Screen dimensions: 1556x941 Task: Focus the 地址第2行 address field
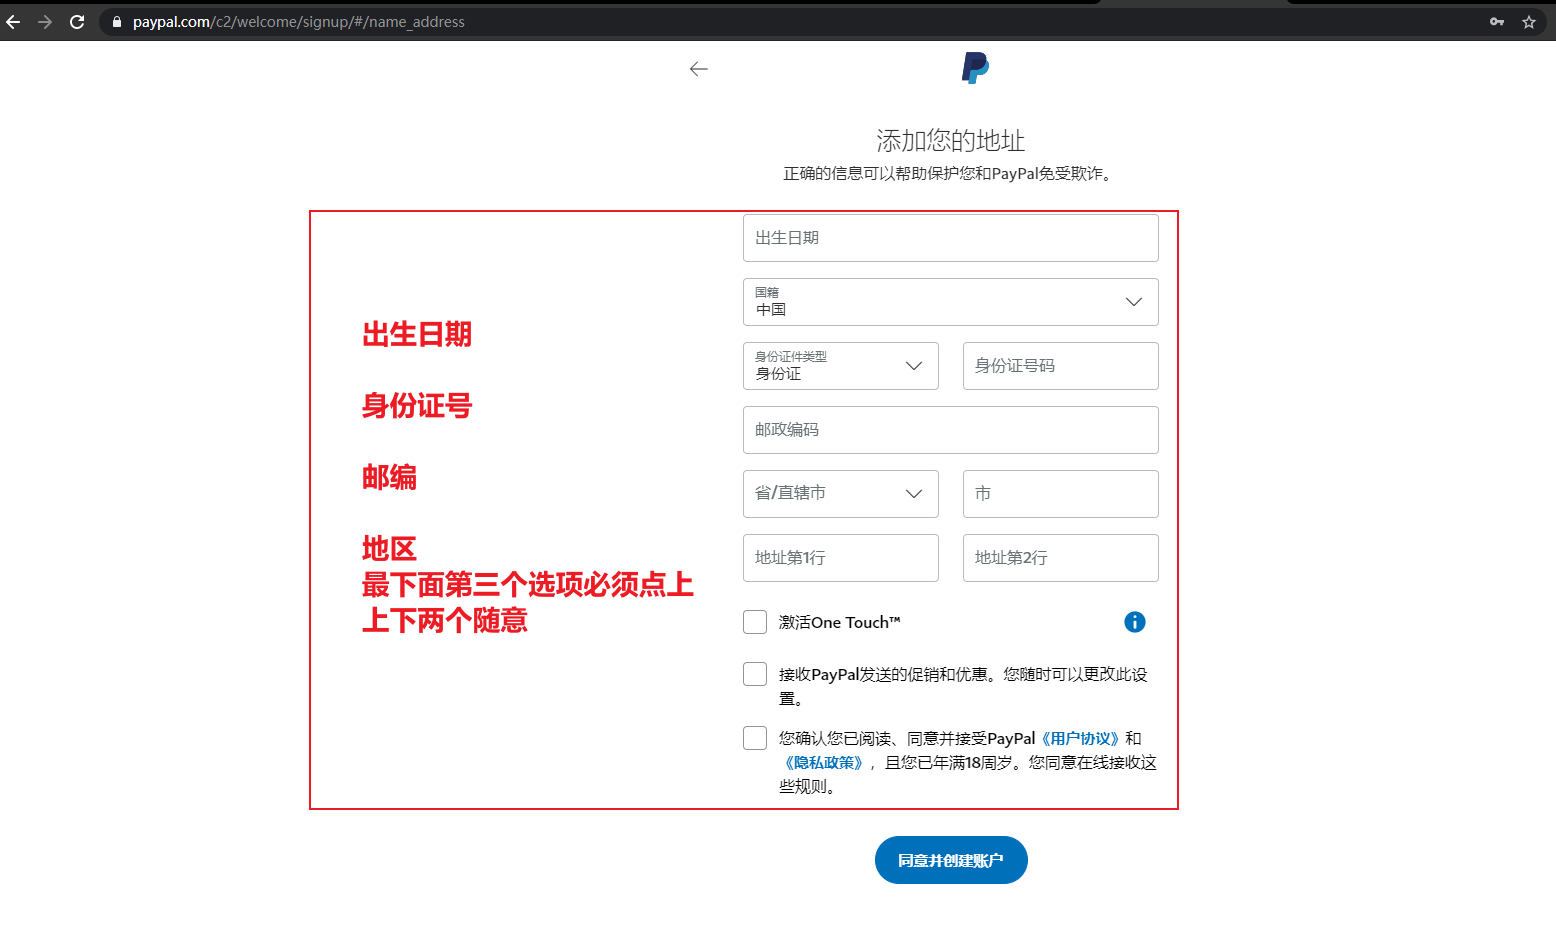coord(1061,558)
